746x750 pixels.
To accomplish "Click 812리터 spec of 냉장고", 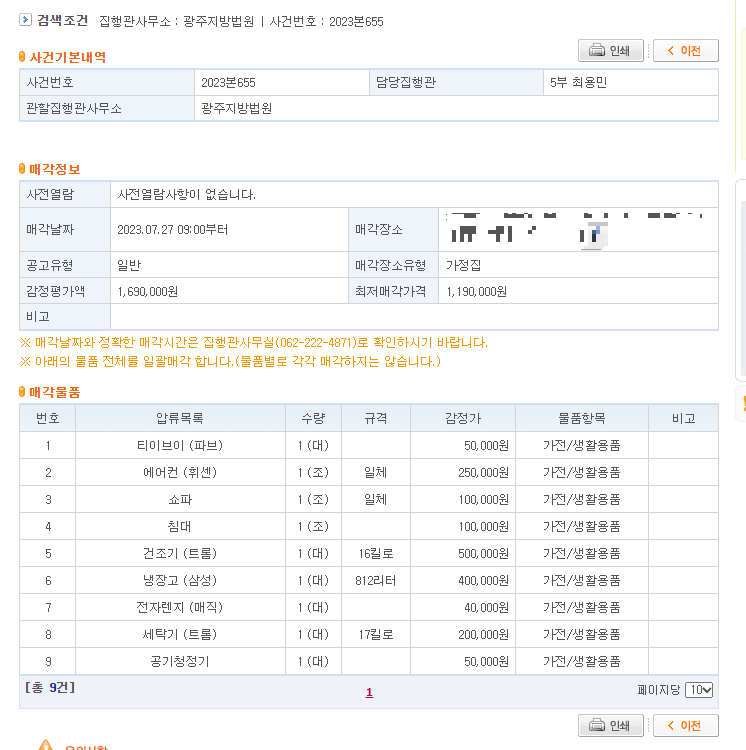I will (x=375, y=580).
